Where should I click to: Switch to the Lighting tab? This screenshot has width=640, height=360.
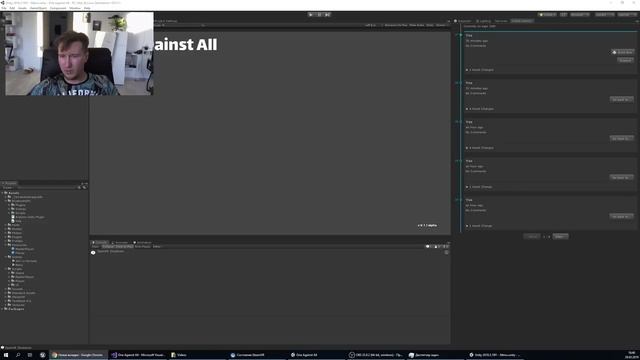484,21
